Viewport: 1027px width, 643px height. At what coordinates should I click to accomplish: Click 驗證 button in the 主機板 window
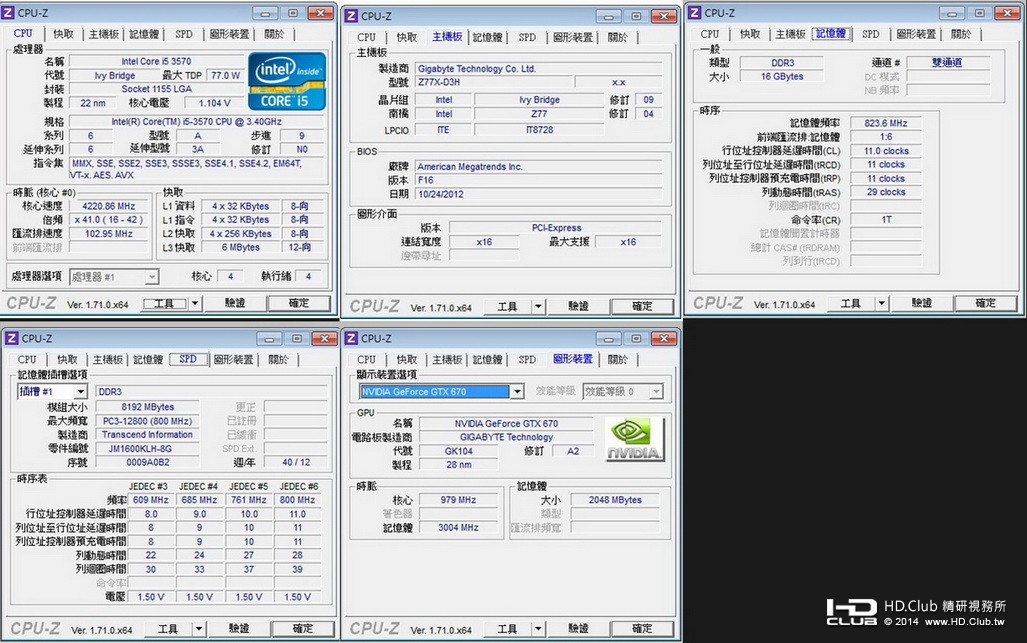click(x=578, y=306)
